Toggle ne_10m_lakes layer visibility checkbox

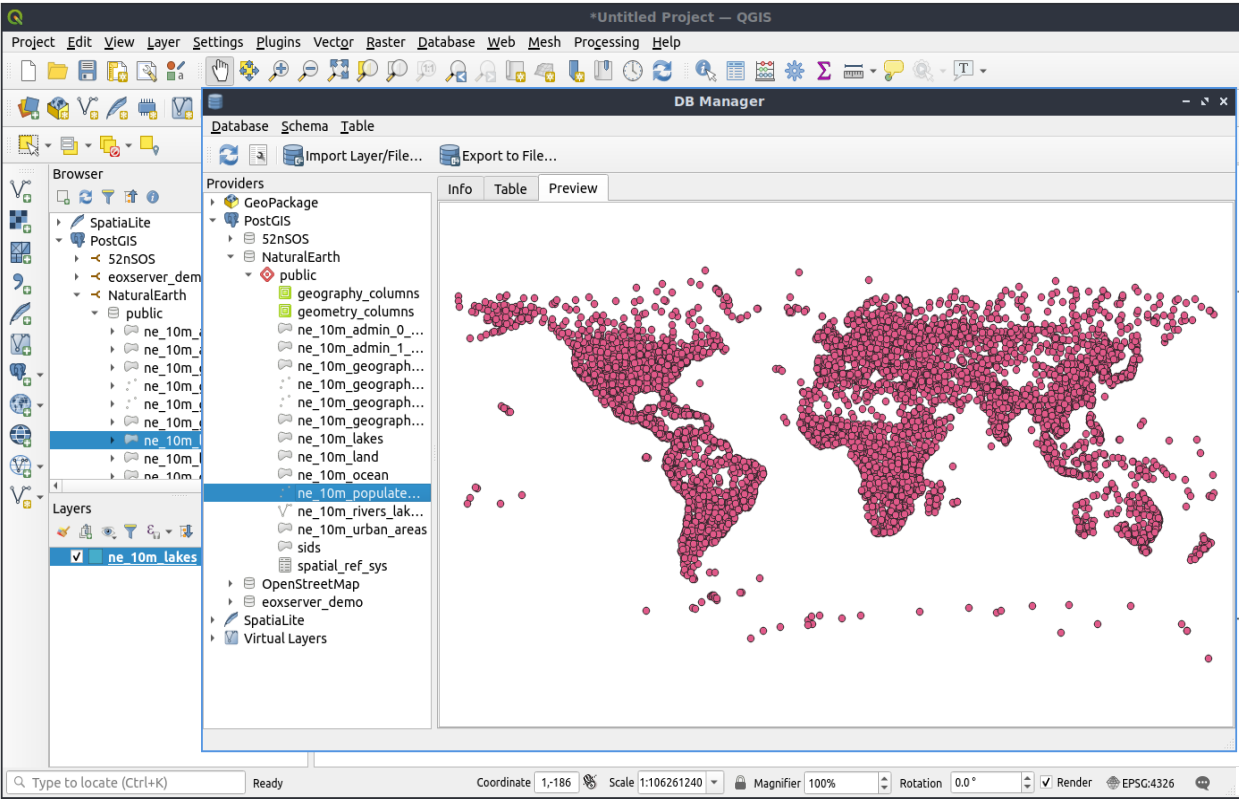77,557
